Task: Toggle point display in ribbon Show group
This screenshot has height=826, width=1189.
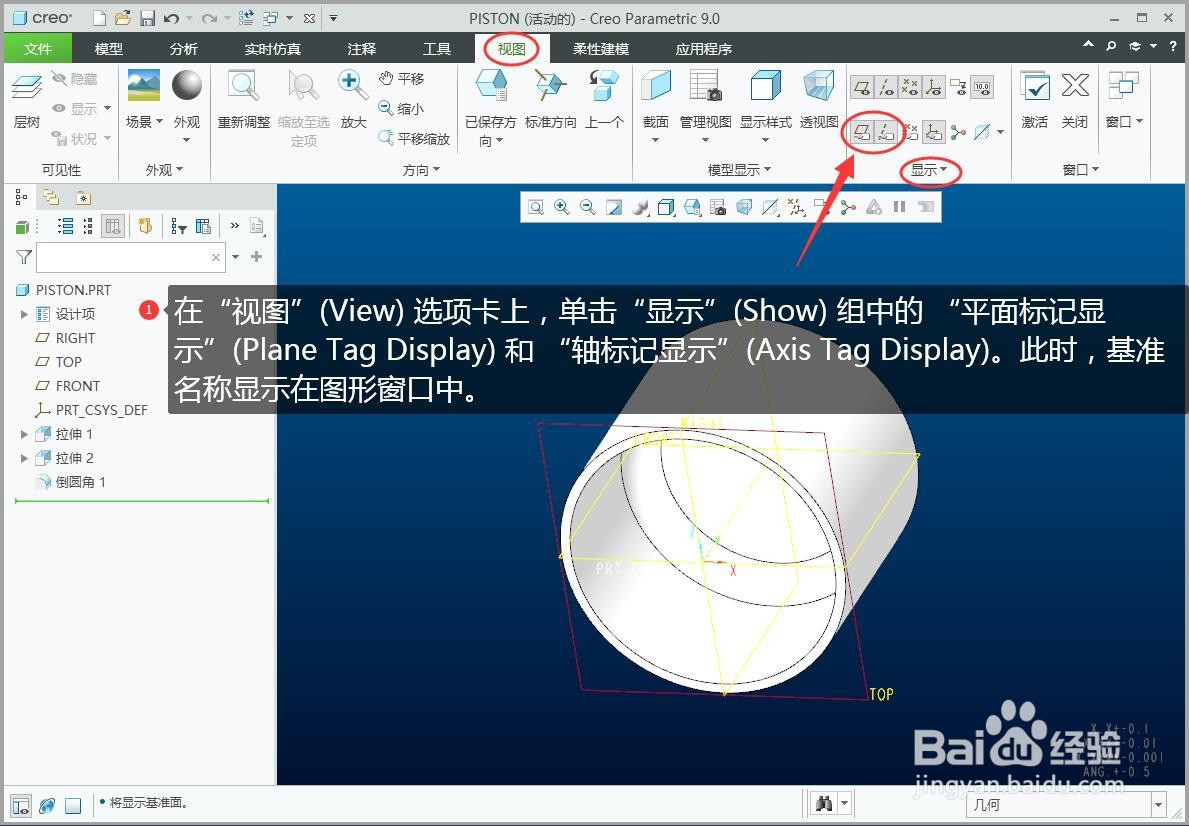Action: pos(909,88)
